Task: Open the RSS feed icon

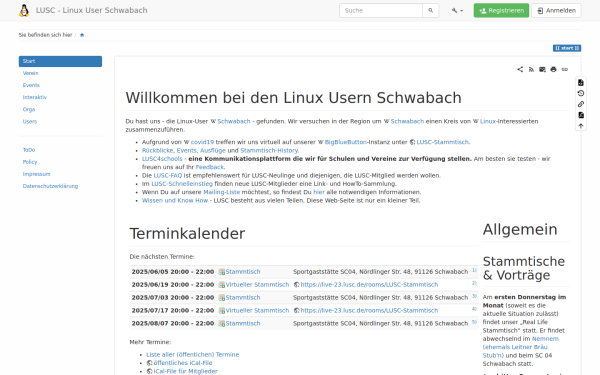Action: click(531, 69)
